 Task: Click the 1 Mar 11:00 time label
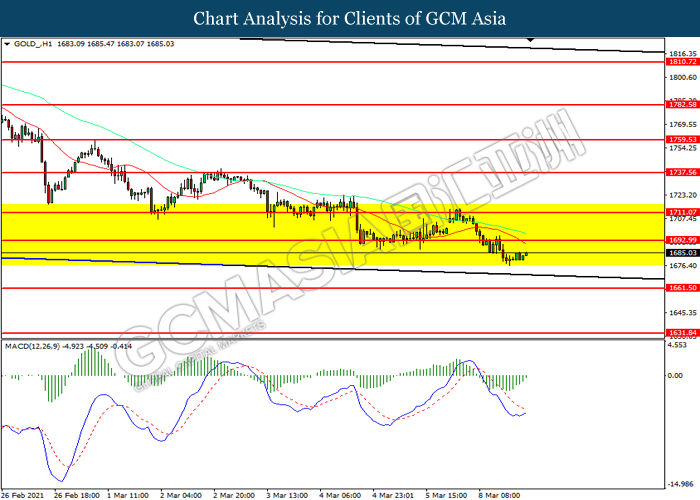tap(129, 495)
